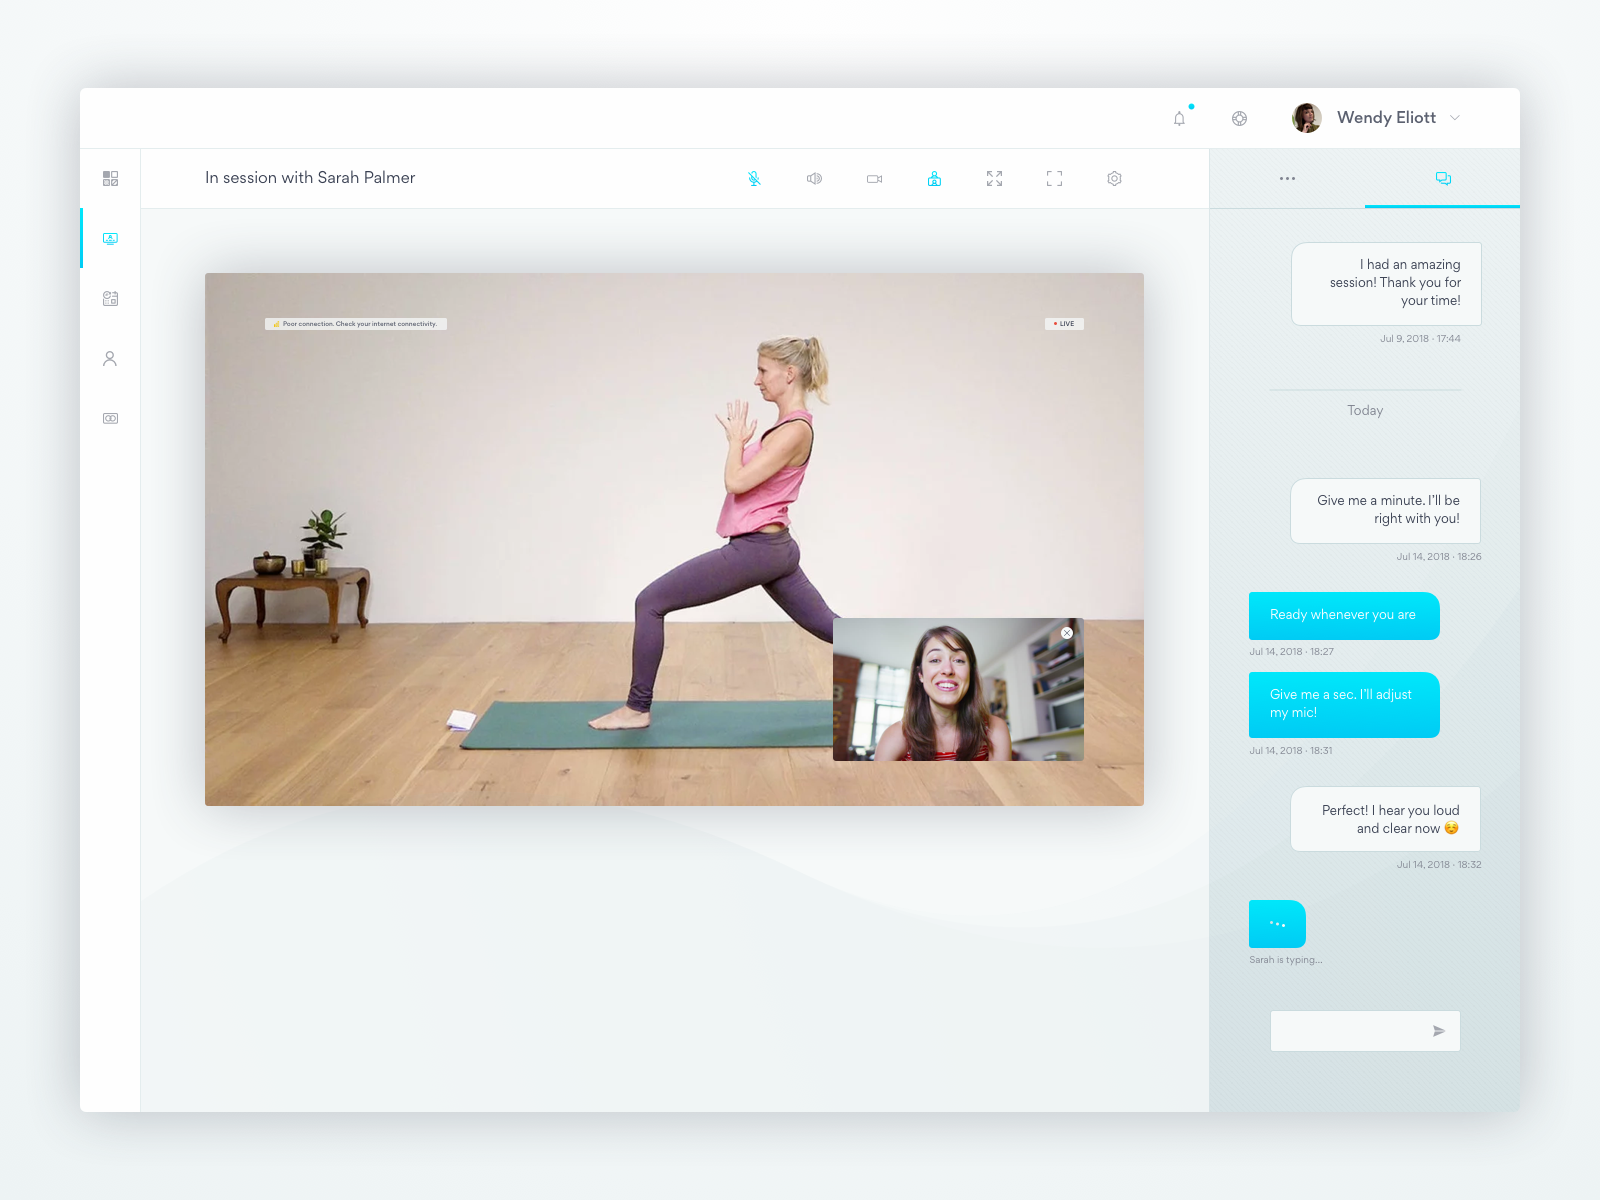Click the 'Today' date separator label

pyautogui.click(x=1365, y=411)
